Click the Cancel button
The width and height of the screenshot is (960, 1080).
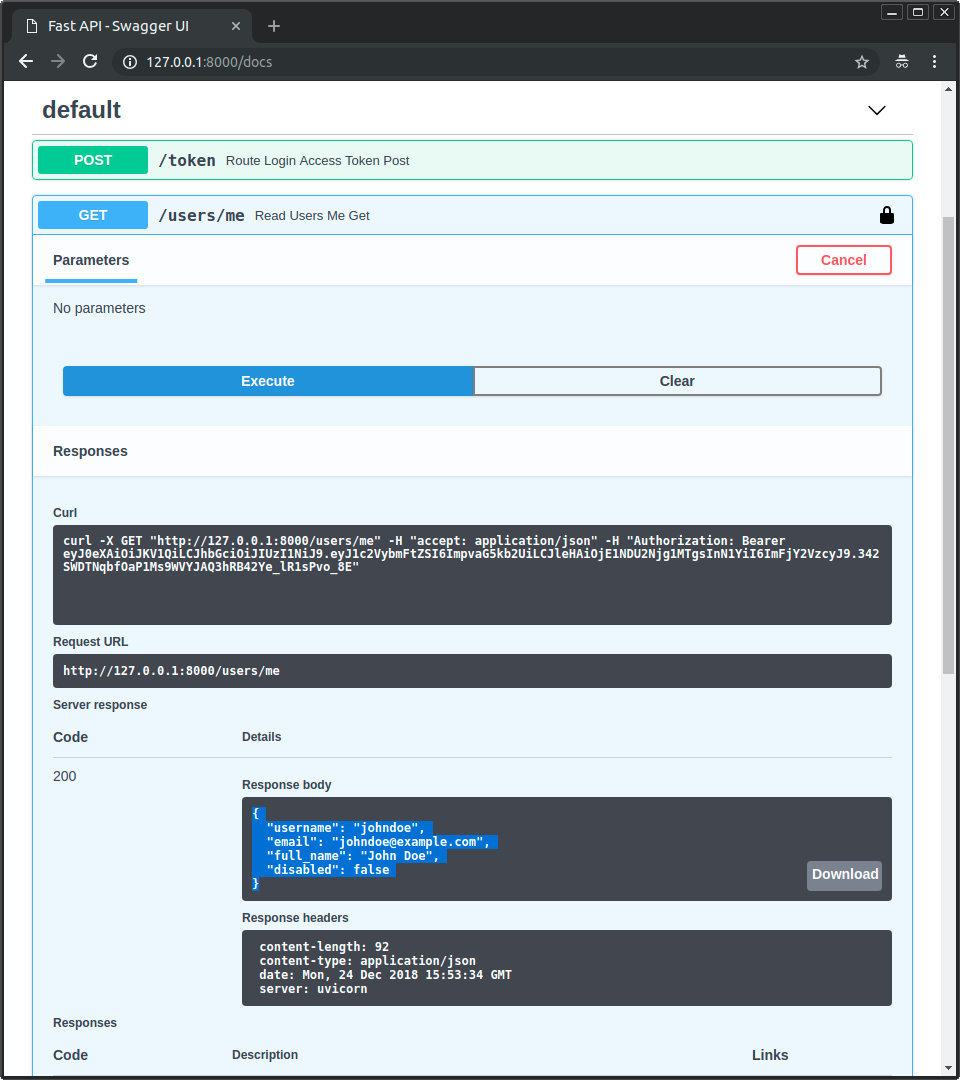coord(843,260)
